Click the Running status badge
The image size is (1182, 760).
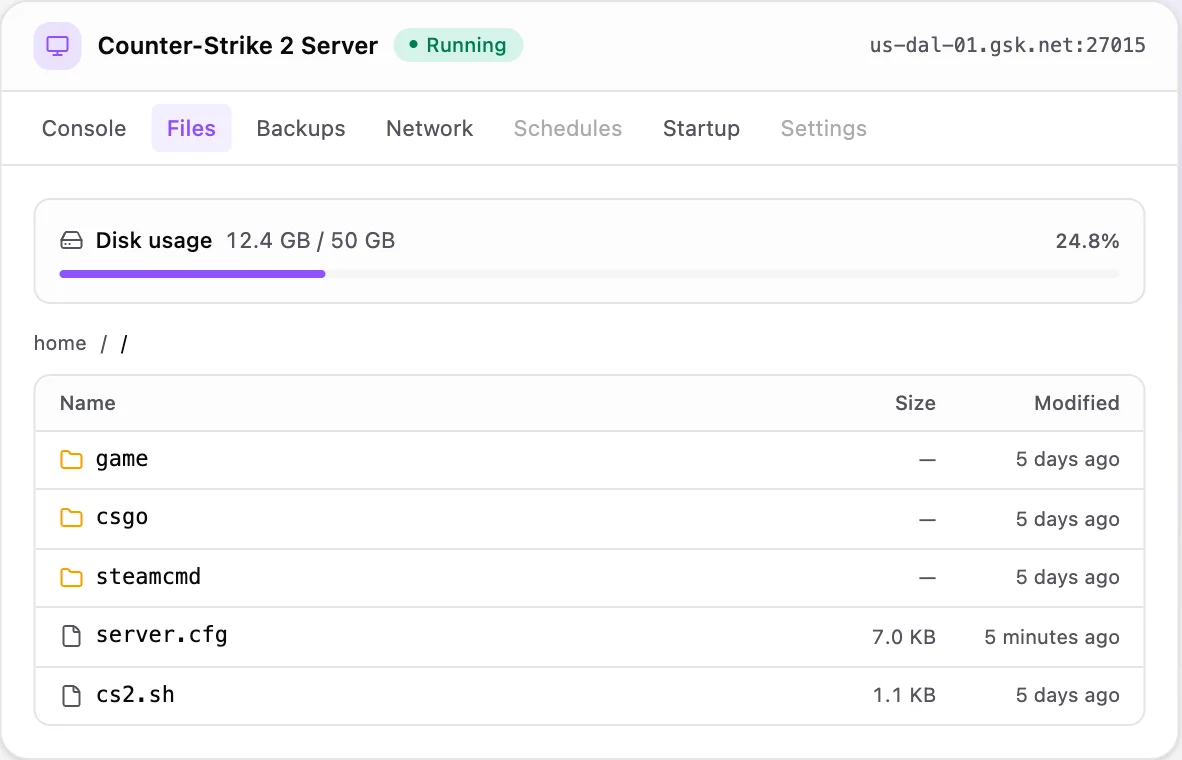coord(458,45)
